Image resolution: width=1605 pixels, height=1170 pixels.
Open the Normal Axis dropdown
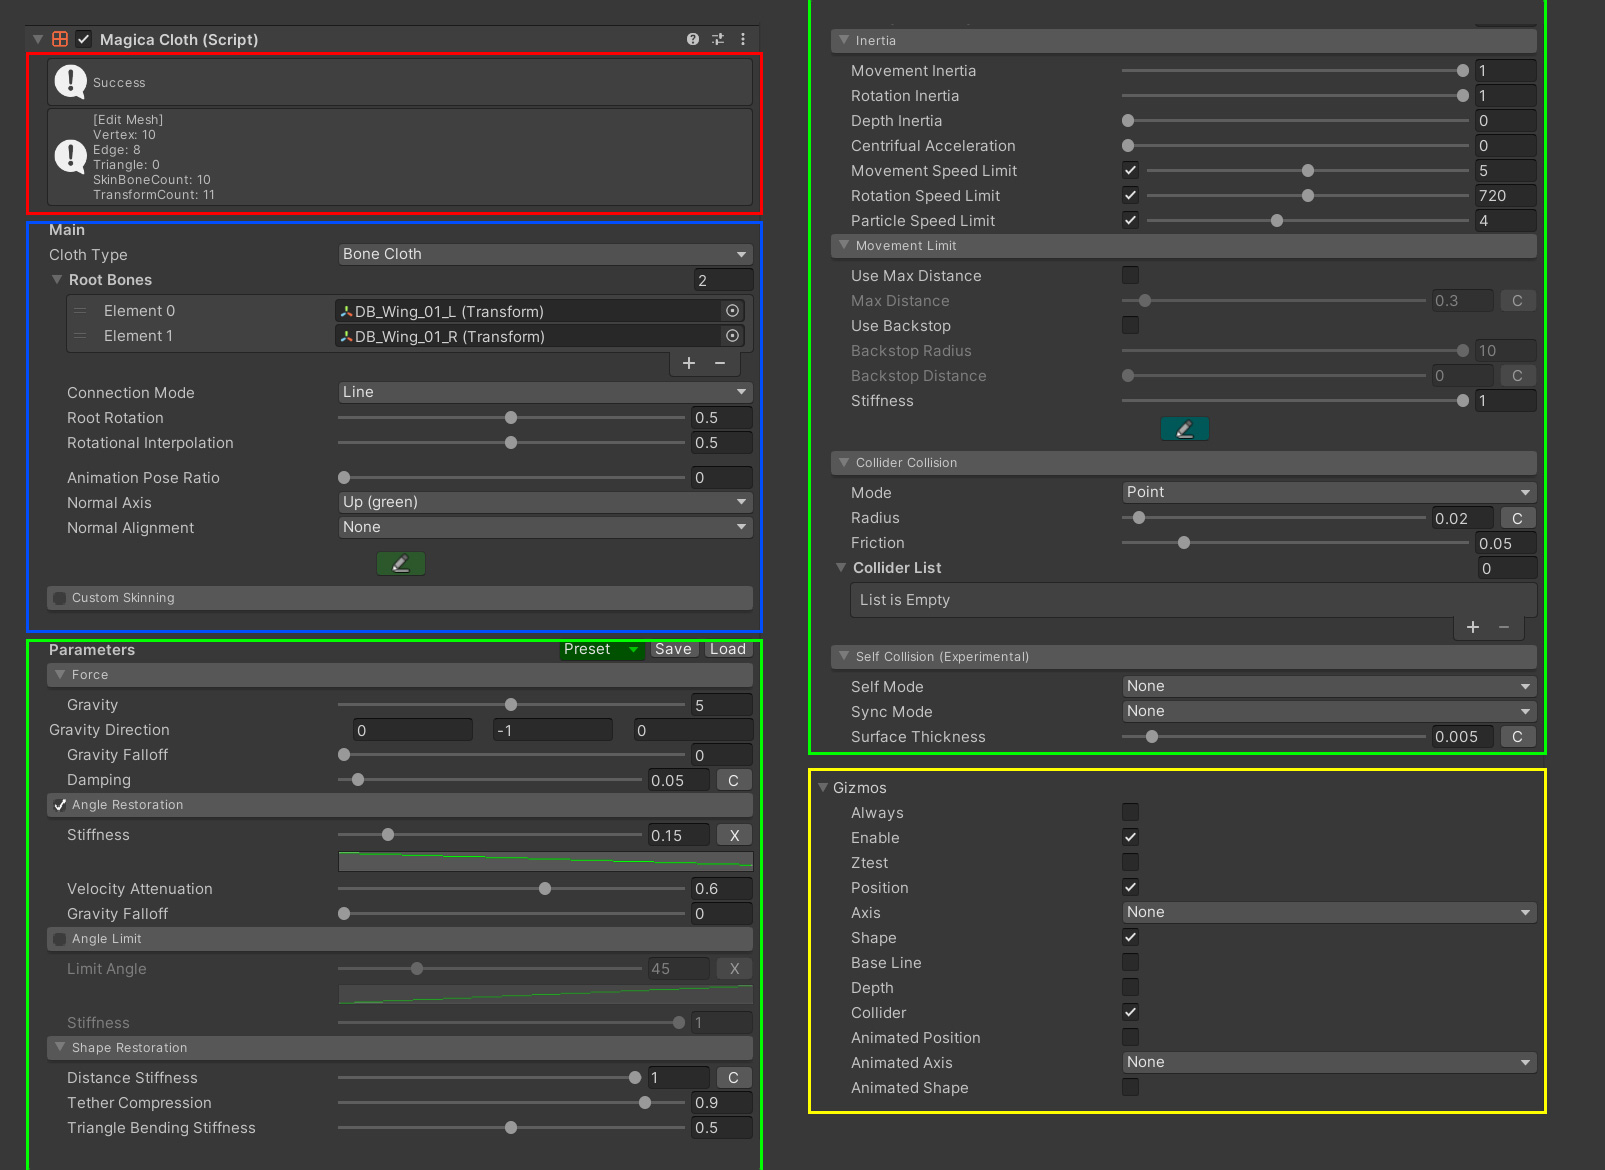pos(545,502)
